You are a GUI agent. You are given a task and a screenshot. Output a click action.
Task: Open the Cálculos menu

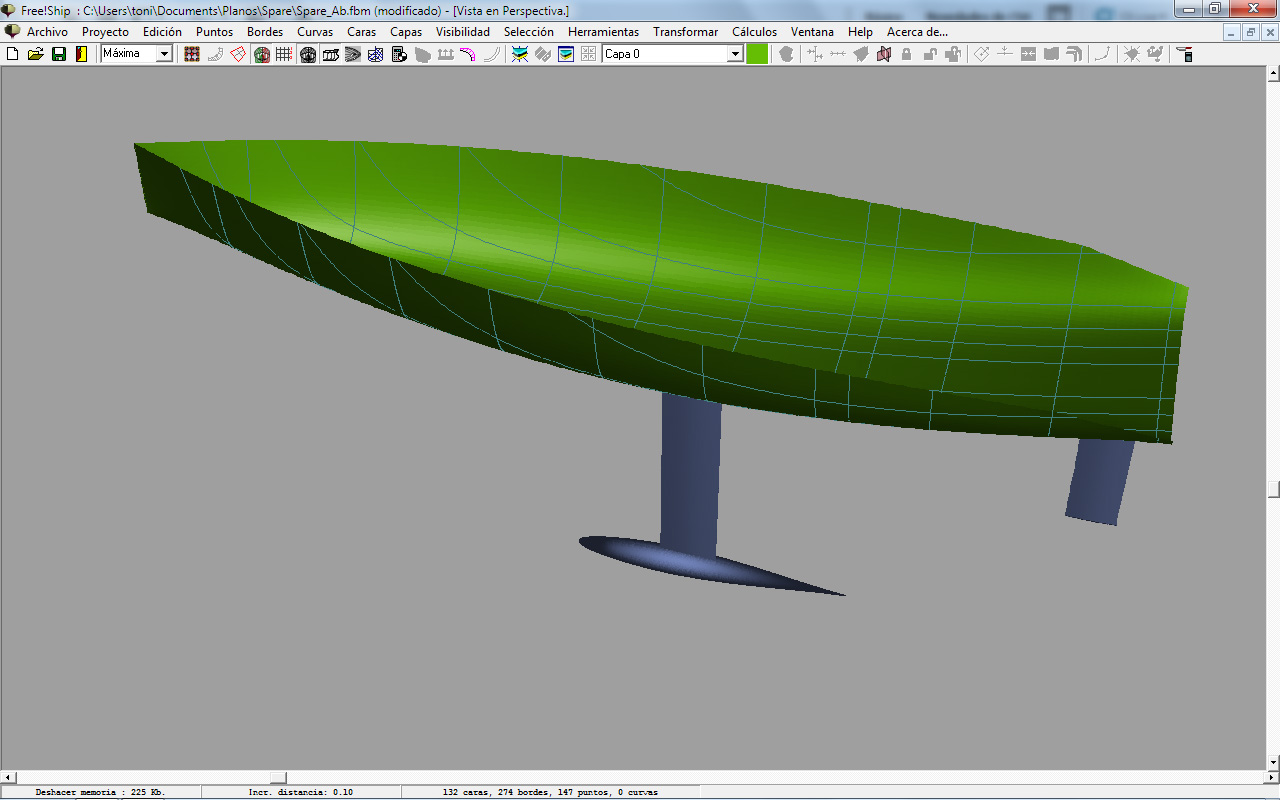754,32
